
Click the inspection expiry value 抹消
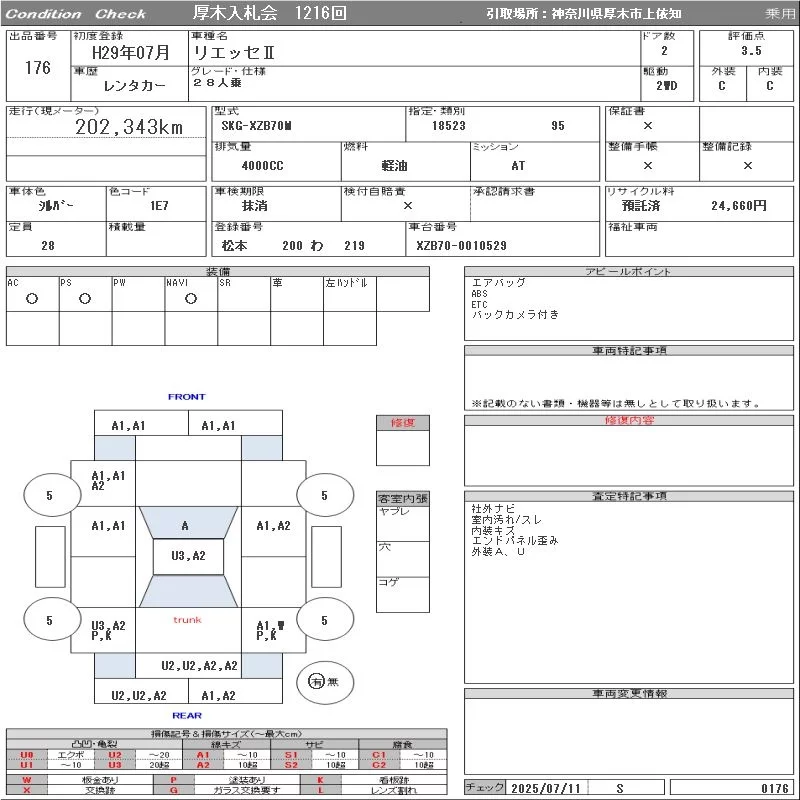coord(255,206)
